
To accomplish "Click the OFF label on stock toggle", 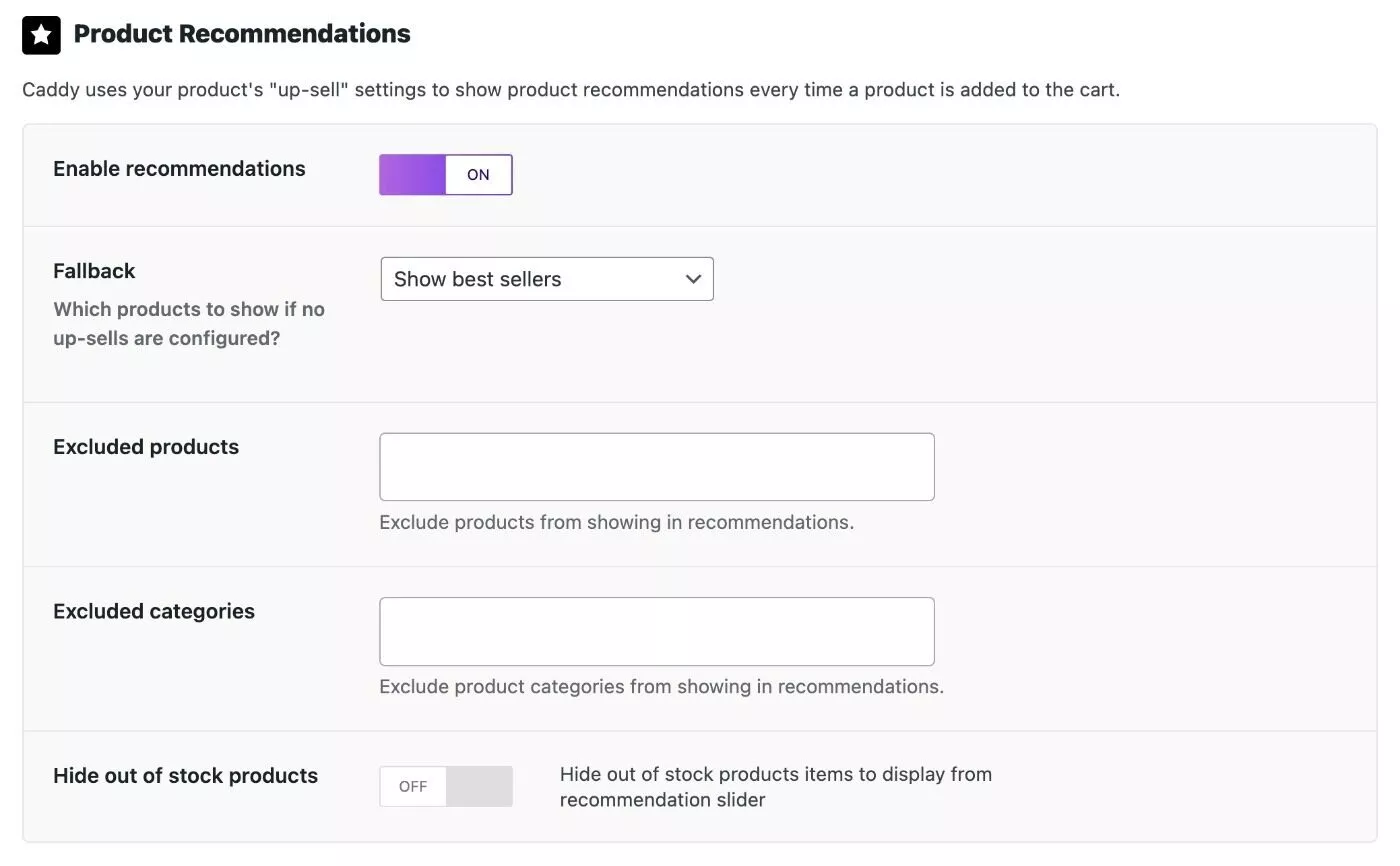I will point(413,787).
